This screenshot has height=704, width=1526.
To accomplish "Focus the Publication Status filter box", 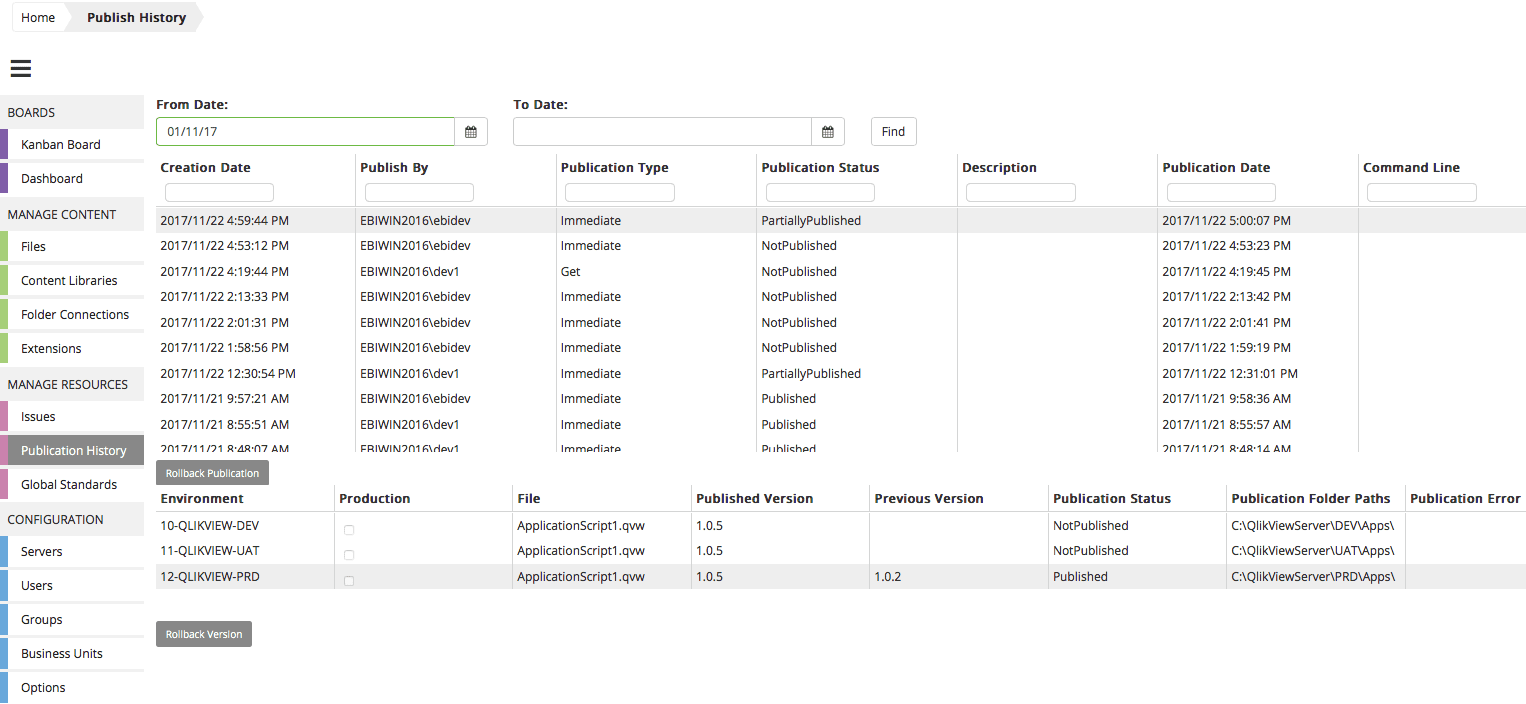I will (820, 192).
